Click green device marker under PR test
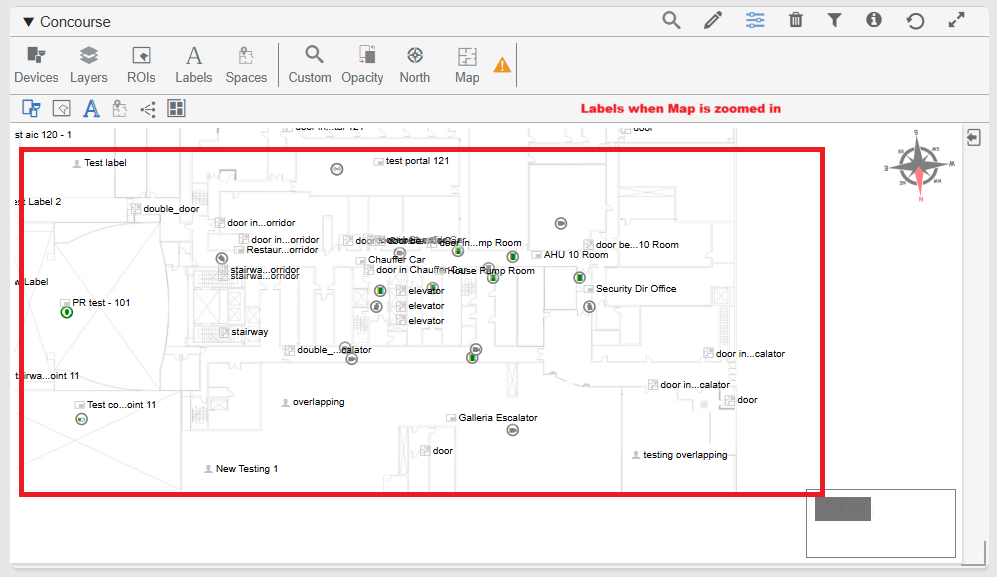997x577 pixels. (66, 312)
